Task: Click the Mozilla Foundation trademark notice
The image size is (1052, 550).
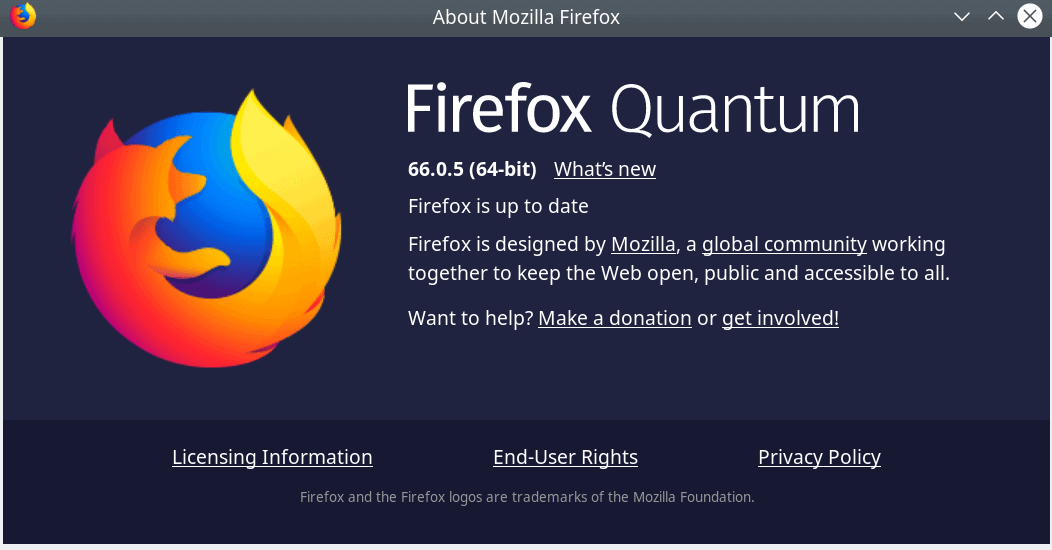Action: [527, 497]
